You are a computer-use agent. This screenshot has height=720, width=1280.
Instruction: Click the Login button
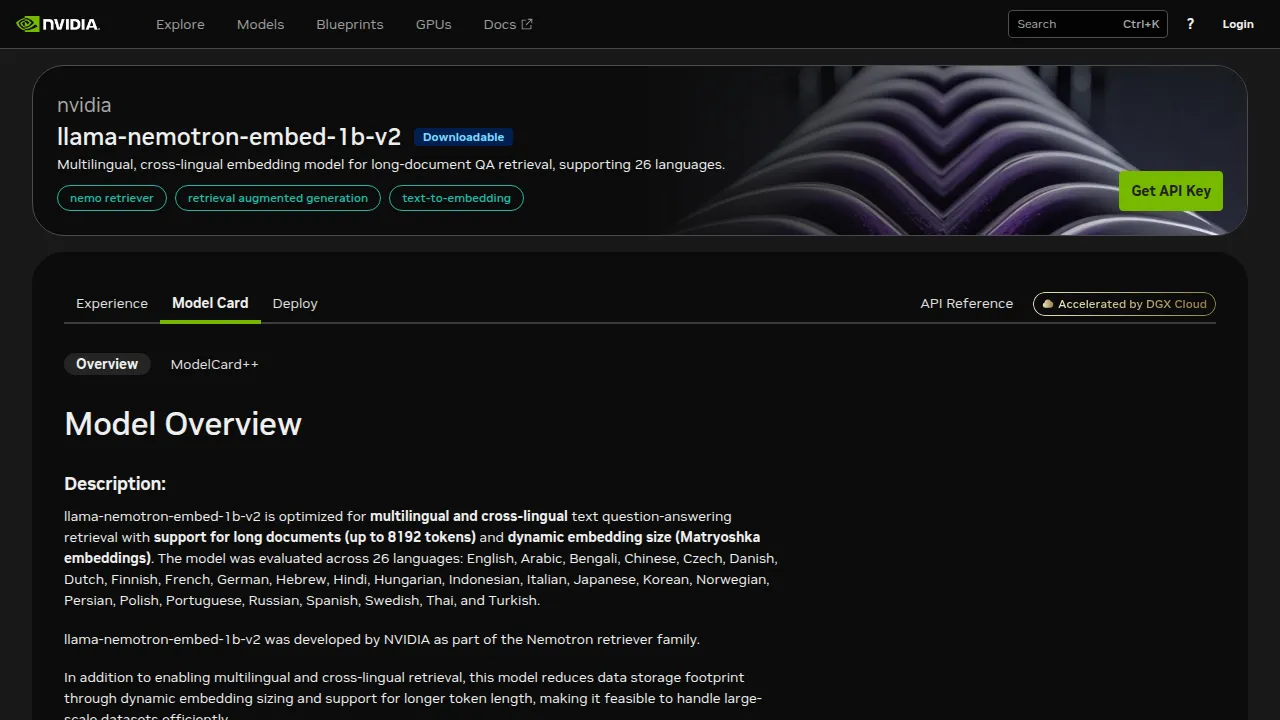point(1237,24)
